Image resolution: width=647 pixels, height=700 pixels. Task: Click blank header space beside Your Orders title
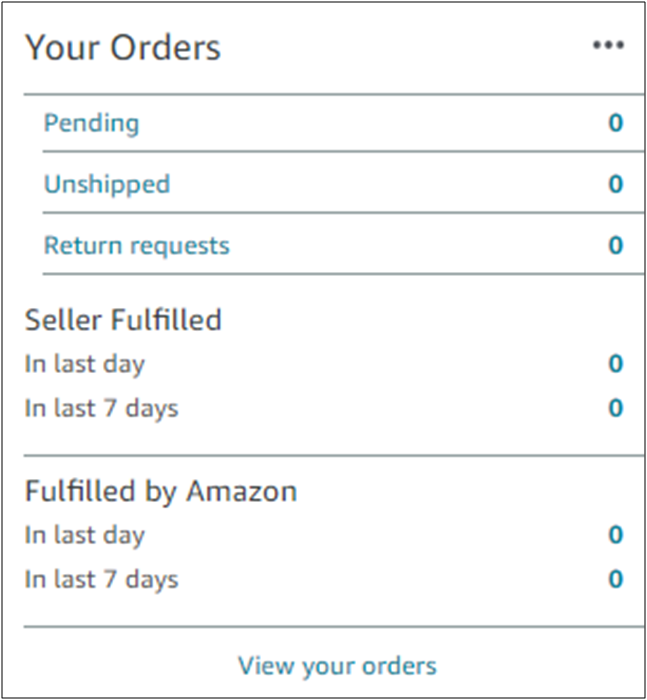(400, 47)
